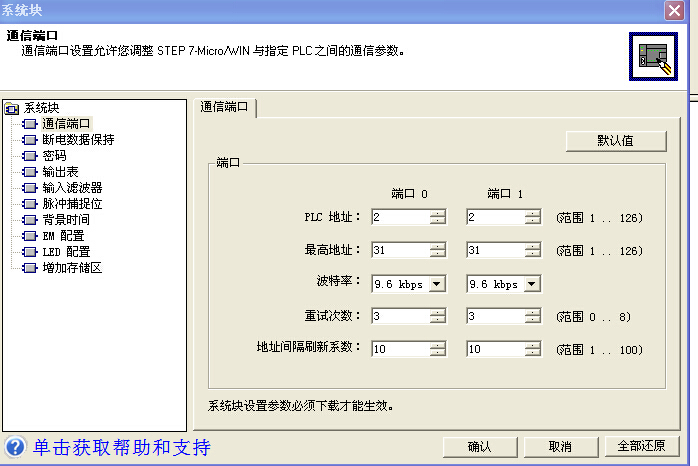The image size is (698, 466).
Task: Open 输入滤波器 settings
Action: (72, 188)
